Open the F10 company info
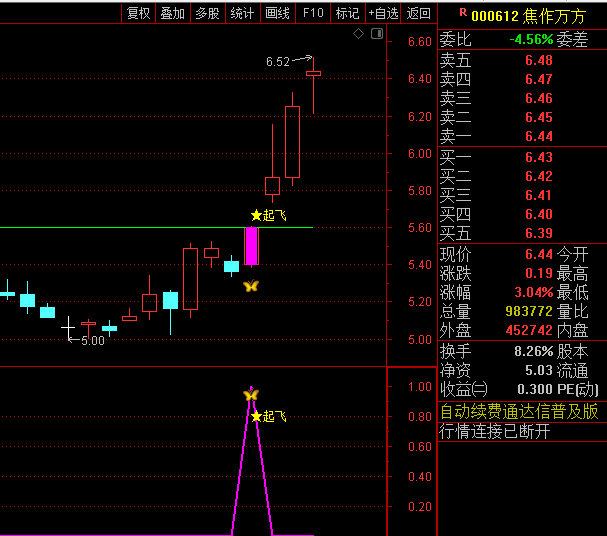This screenshot has width=607, height=536. [x=313, y=14]
